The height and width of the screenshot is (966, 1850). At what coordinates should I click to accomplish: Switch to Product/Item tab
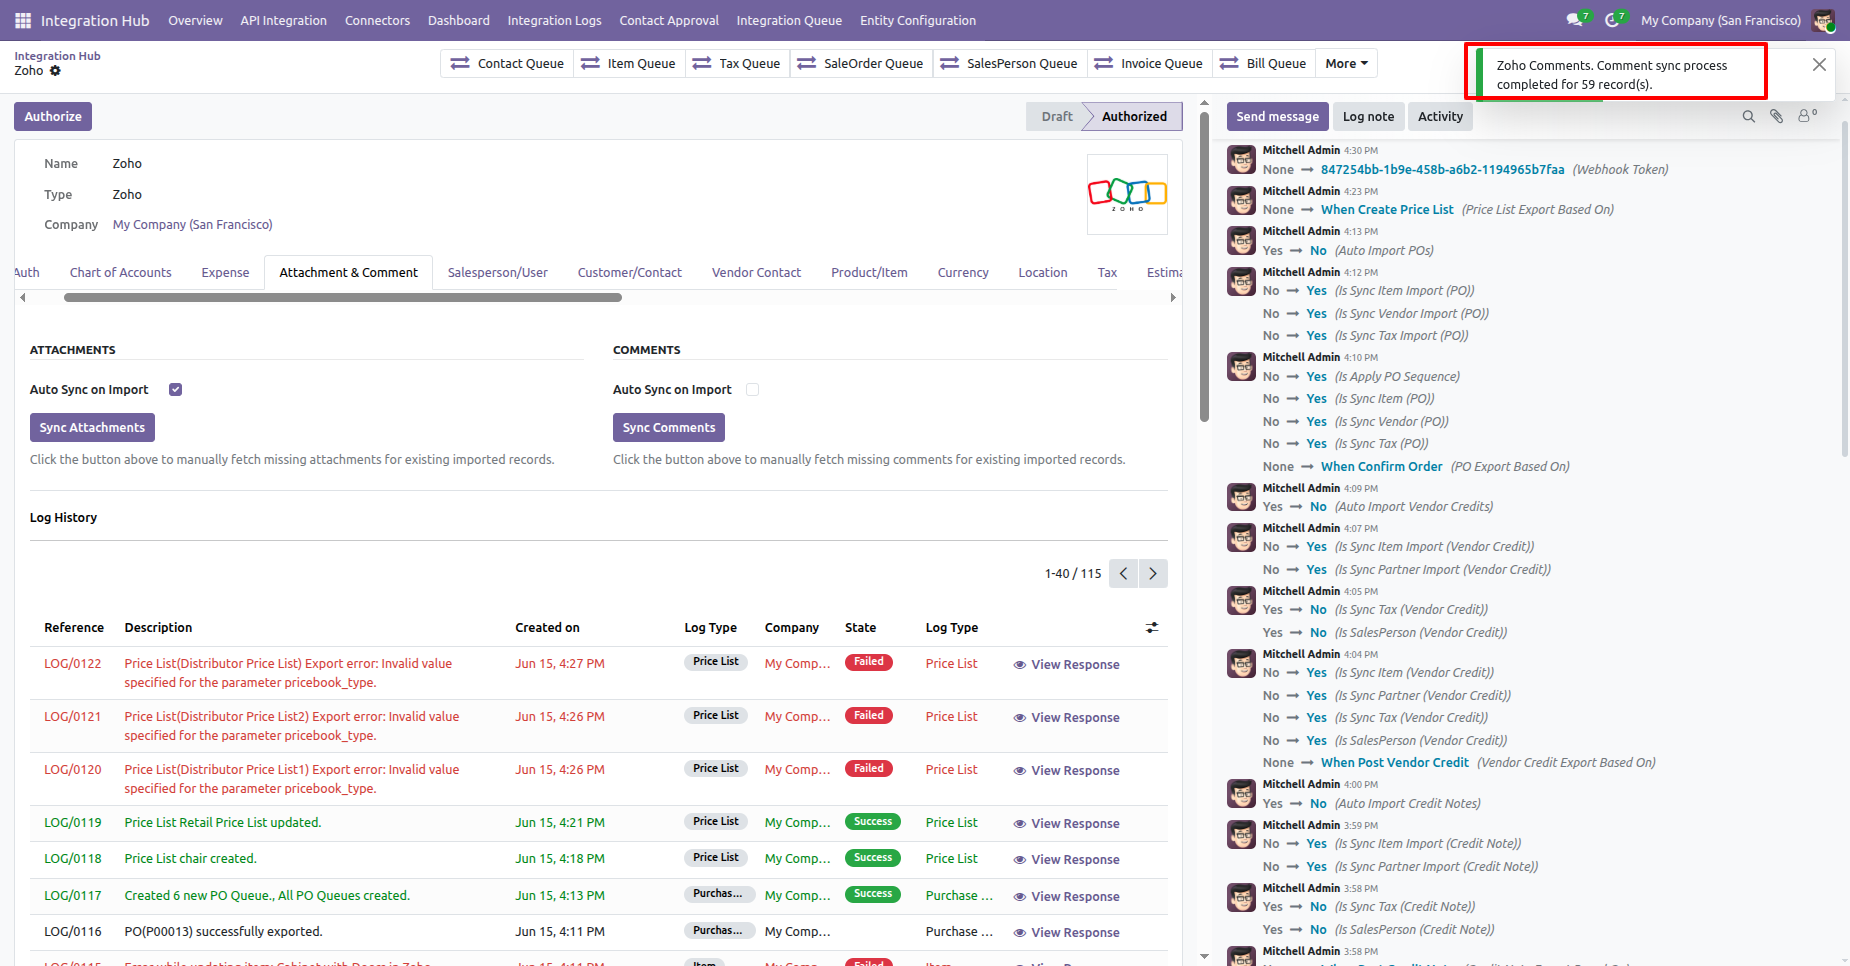click(x=869, y=272)
